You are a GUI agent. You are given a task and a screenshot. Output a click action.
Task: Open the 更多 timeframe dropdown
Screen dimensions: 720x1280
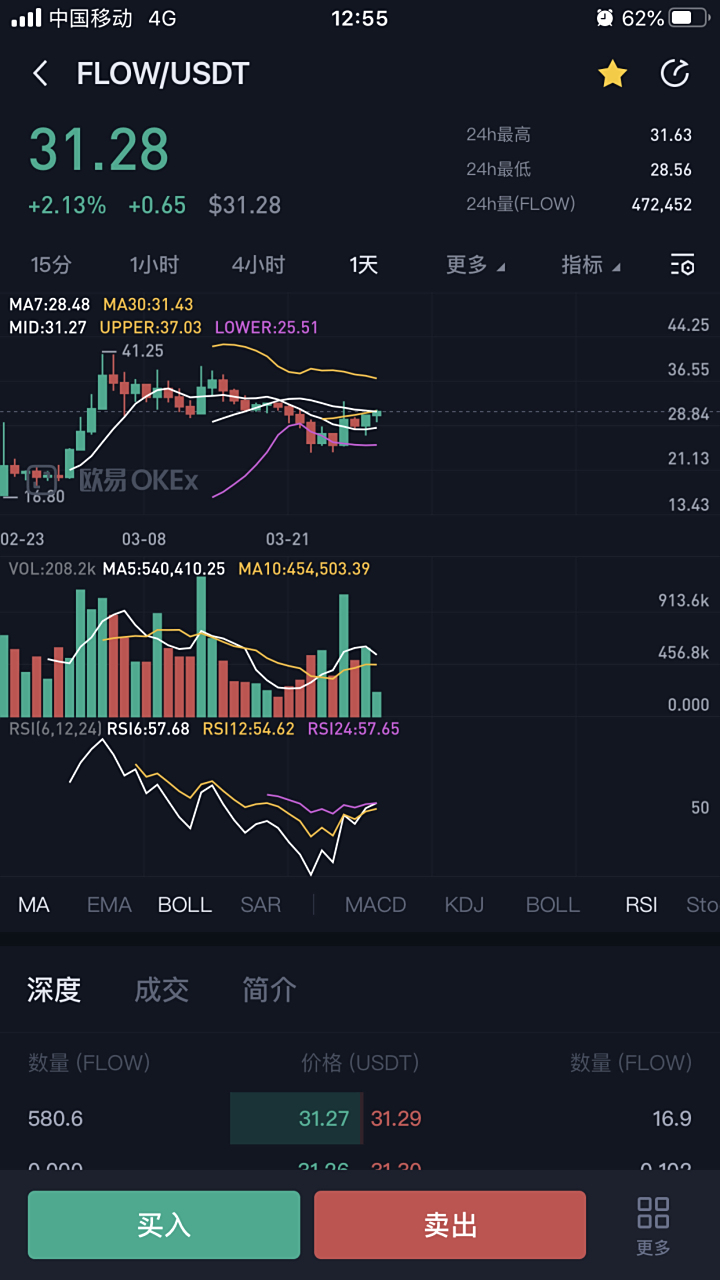pos(471,265)
